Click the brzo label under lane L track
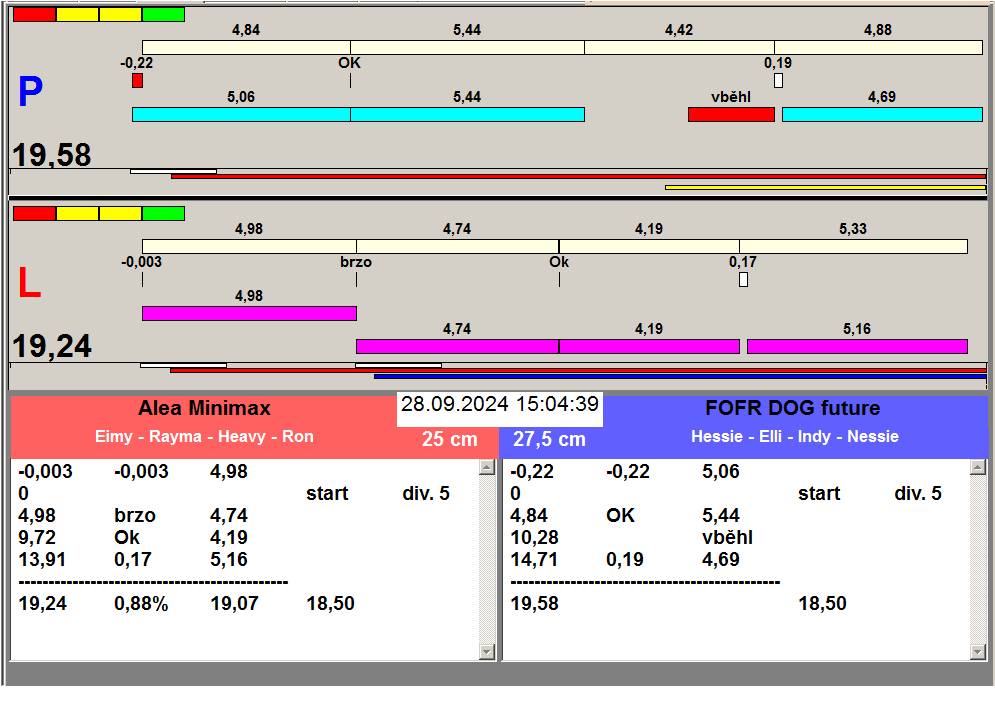 [x=356, y=262]
